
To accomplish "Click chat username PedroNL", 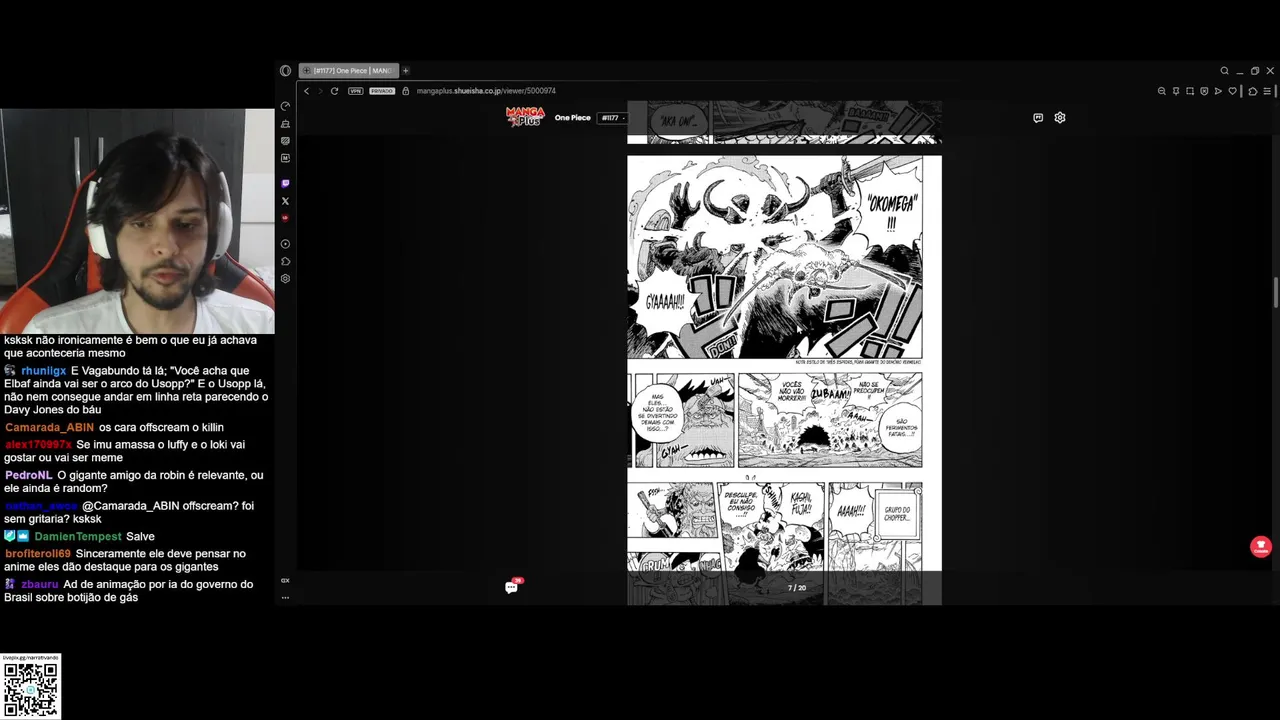I will [27, 476].
